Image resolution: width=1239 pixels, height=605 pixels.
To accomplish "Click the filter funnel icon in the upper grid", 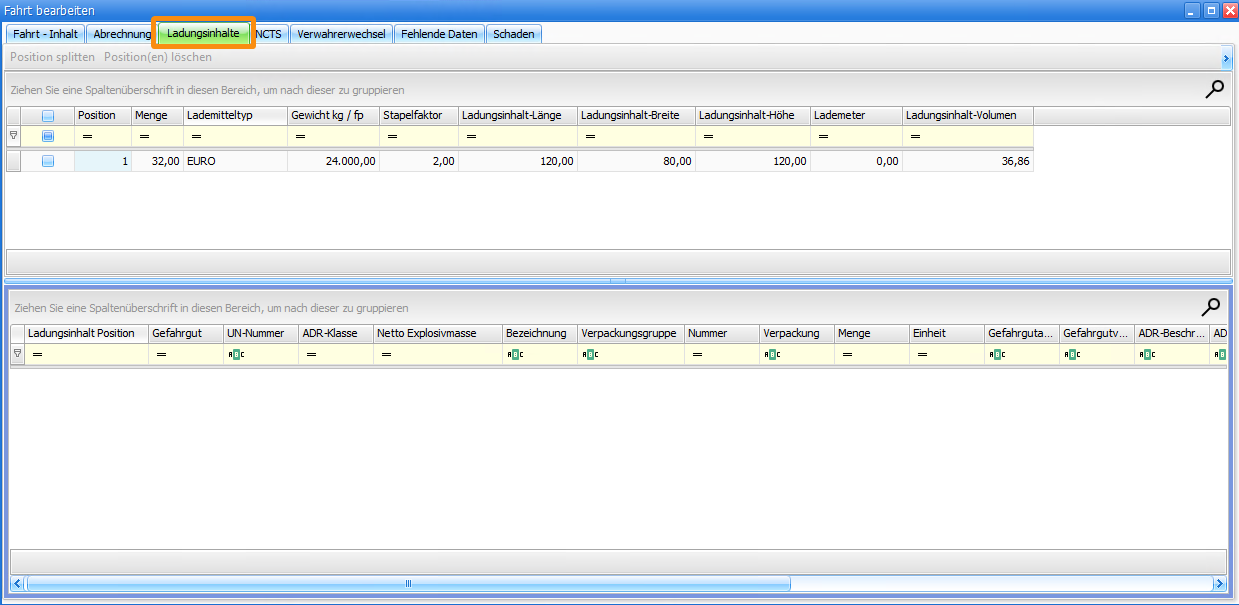I will pos(13,135).
